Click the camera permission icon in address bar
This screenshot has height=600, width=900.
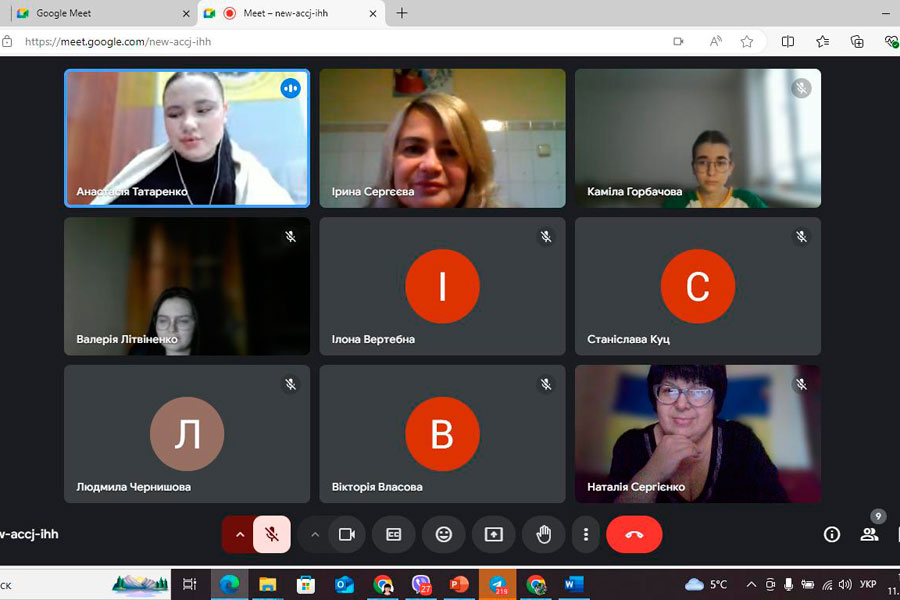click(x=678, y=41)
